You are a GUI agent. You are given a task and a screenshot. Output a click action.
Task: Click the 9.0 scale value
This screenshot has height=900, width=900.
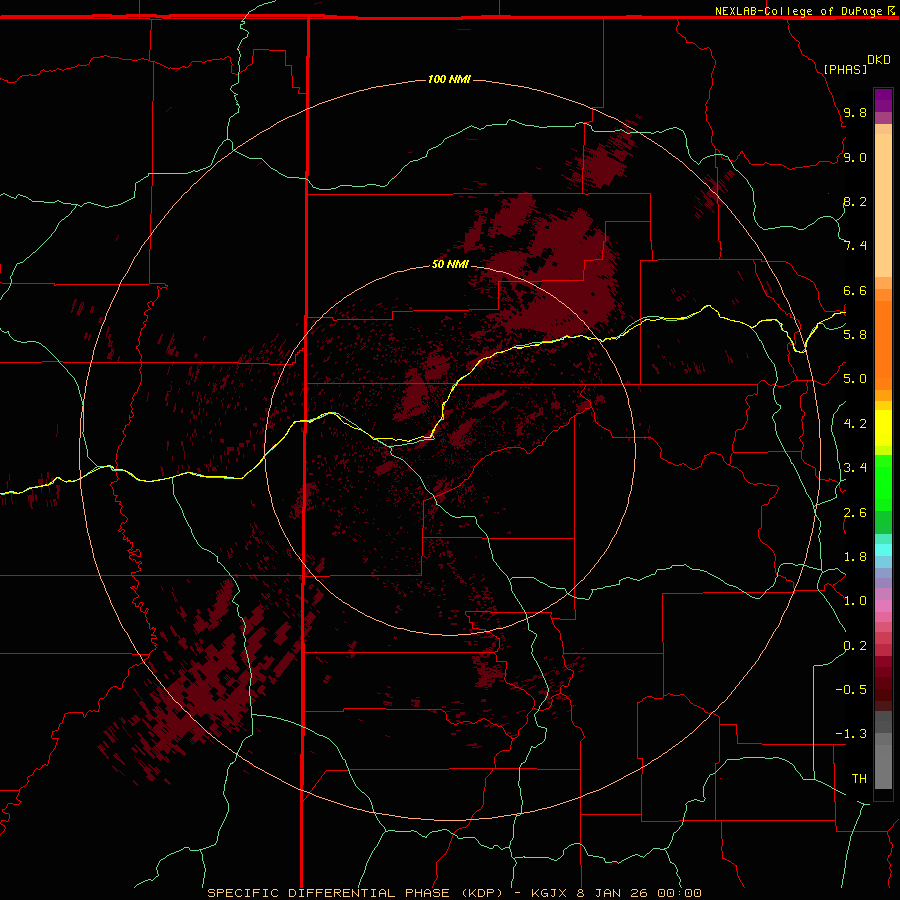855,157
